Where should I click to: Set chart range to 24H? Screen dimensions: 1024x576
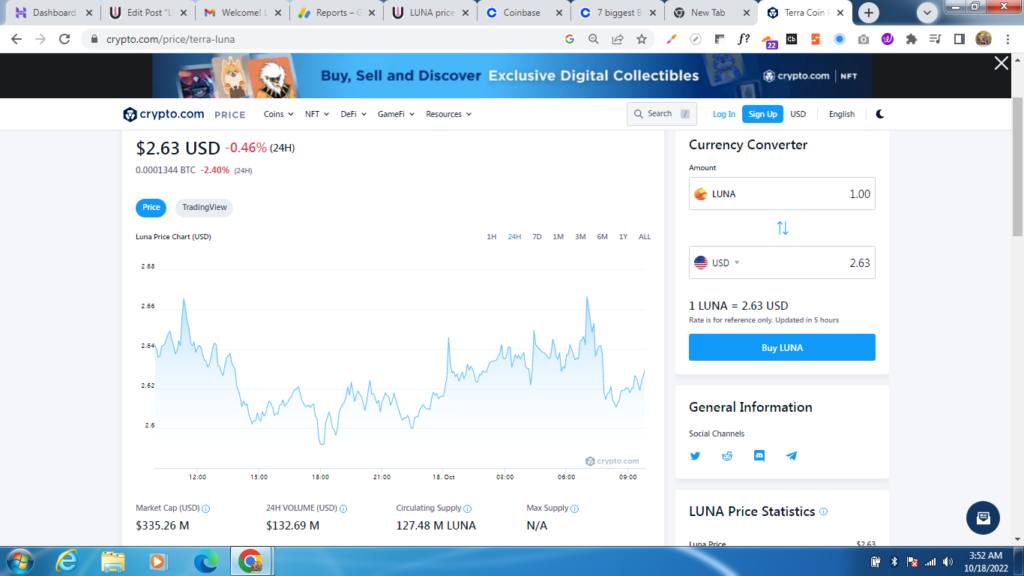tap(515, 237)
